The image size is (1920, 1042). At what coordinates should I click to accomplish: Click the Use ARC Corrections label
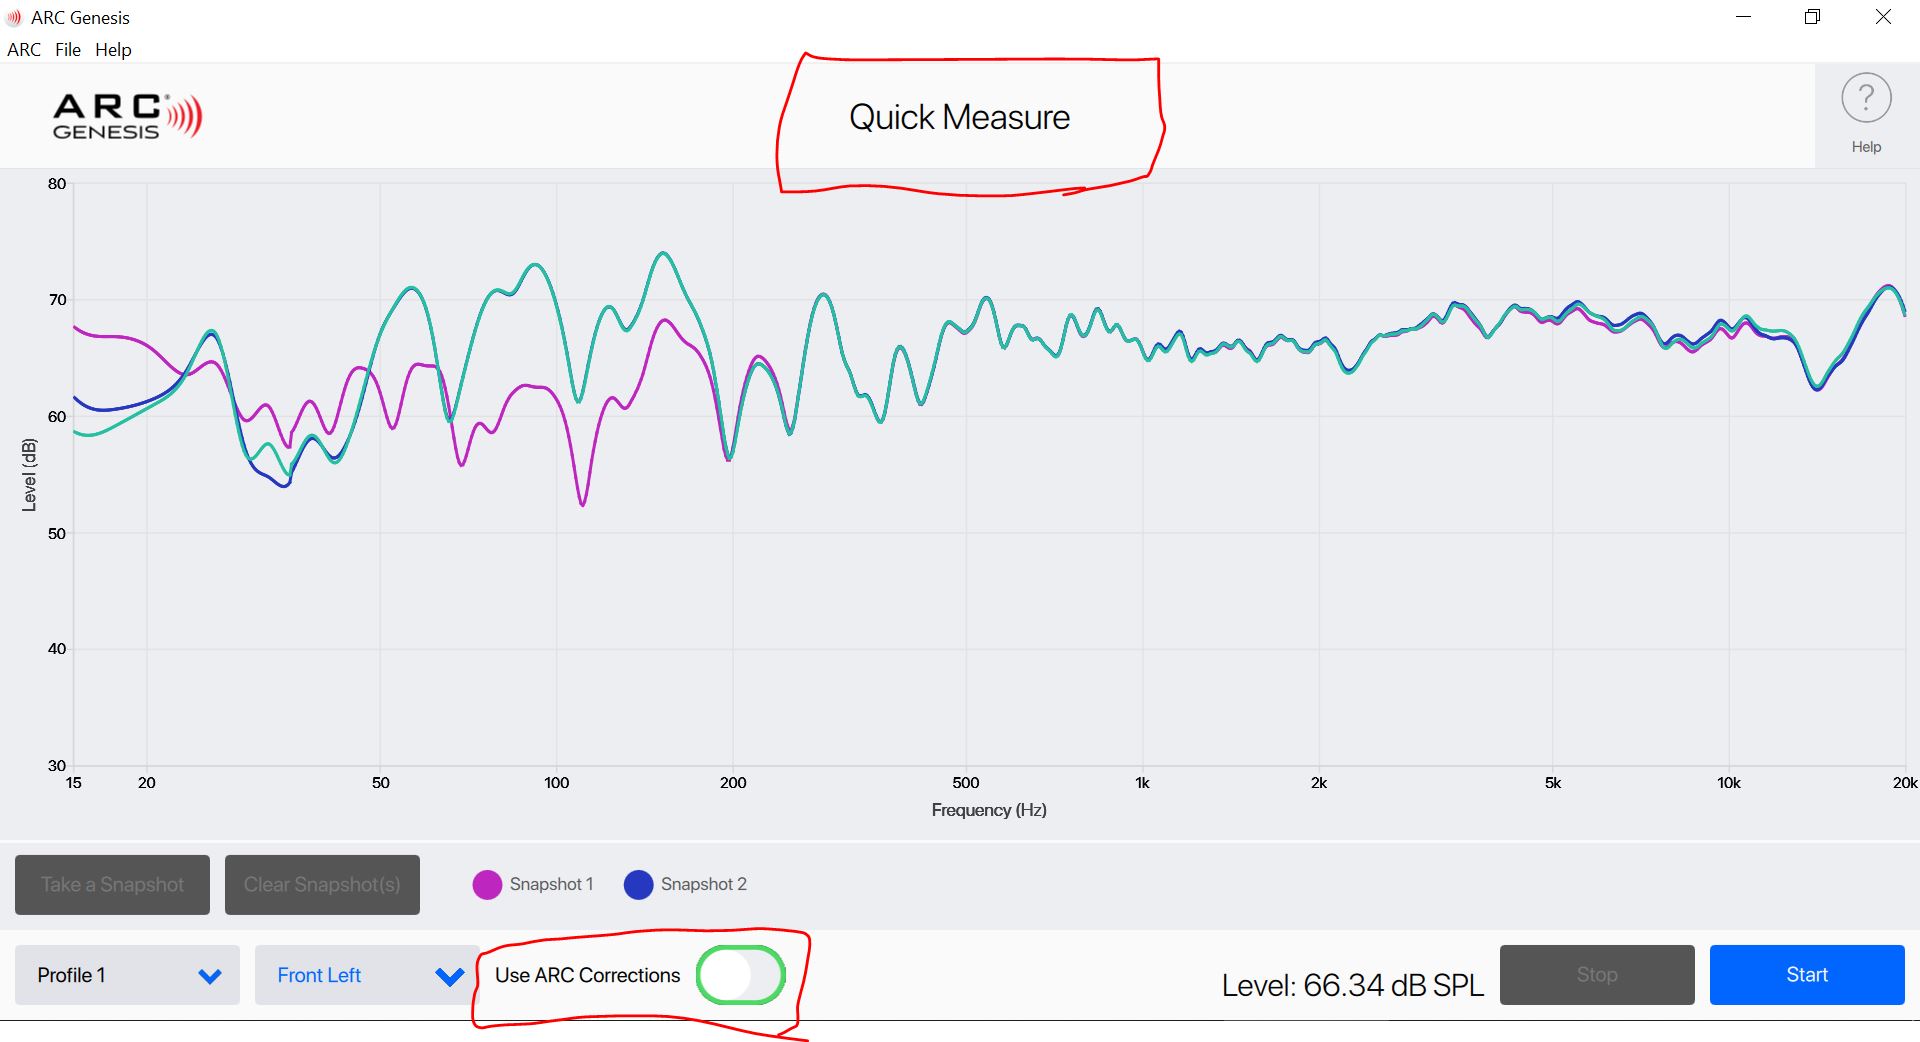pyautogui.click(x=587, y=975)
